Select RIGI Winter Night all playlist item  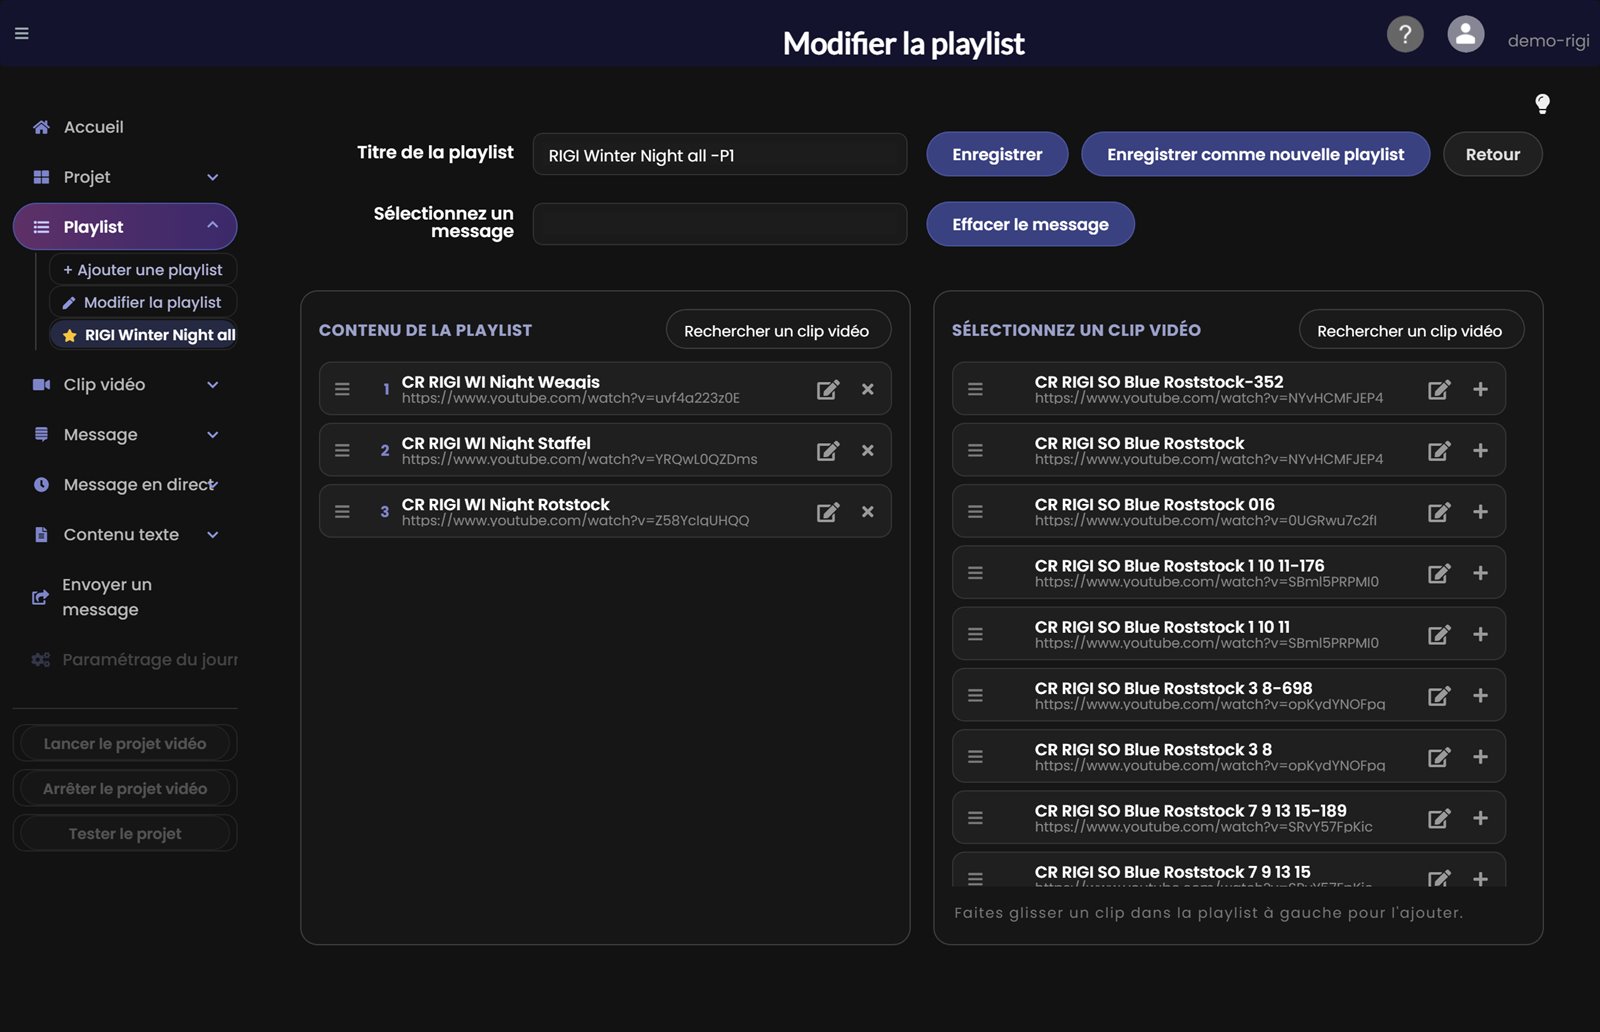coord(143,335)
